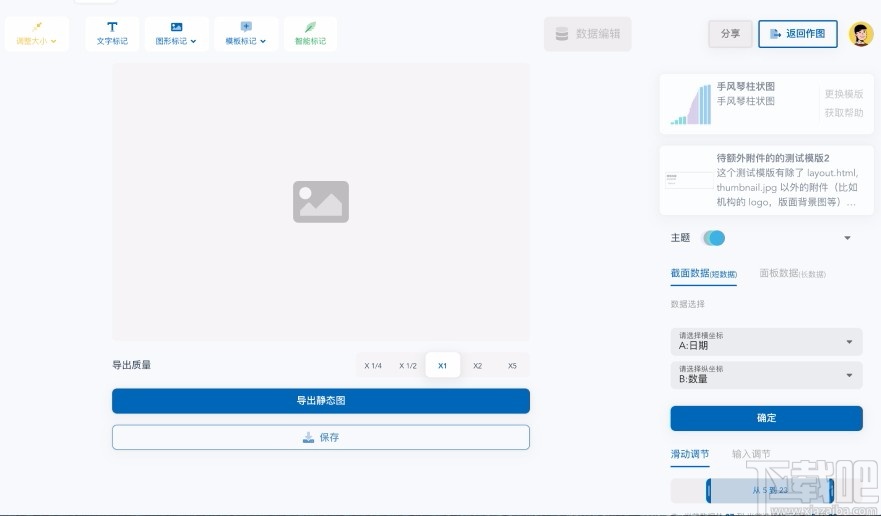Select export quality X5
The height and width of the screenshot is (516, 881).
pyautogui.click(x=512, y=365)
